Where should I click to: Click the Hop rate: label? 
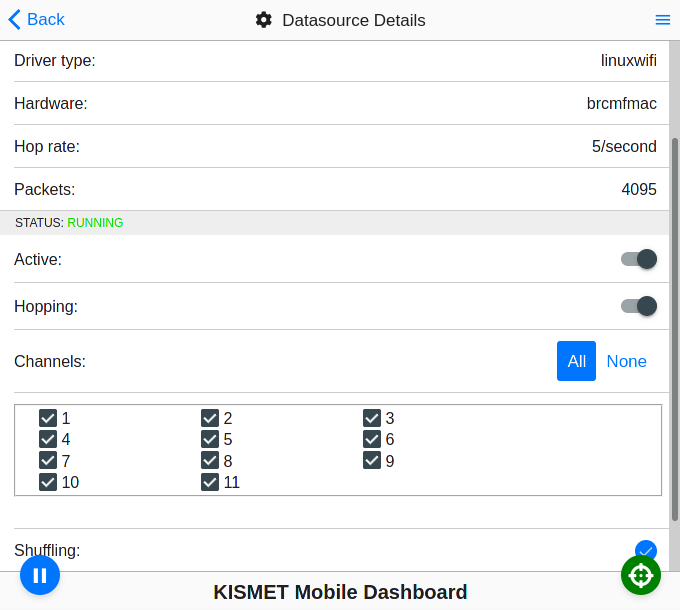47,147
